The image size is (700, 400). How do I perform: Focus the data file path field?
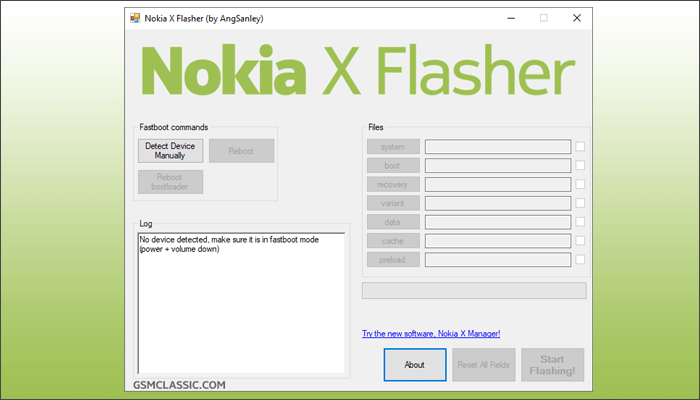coord(498,222)
